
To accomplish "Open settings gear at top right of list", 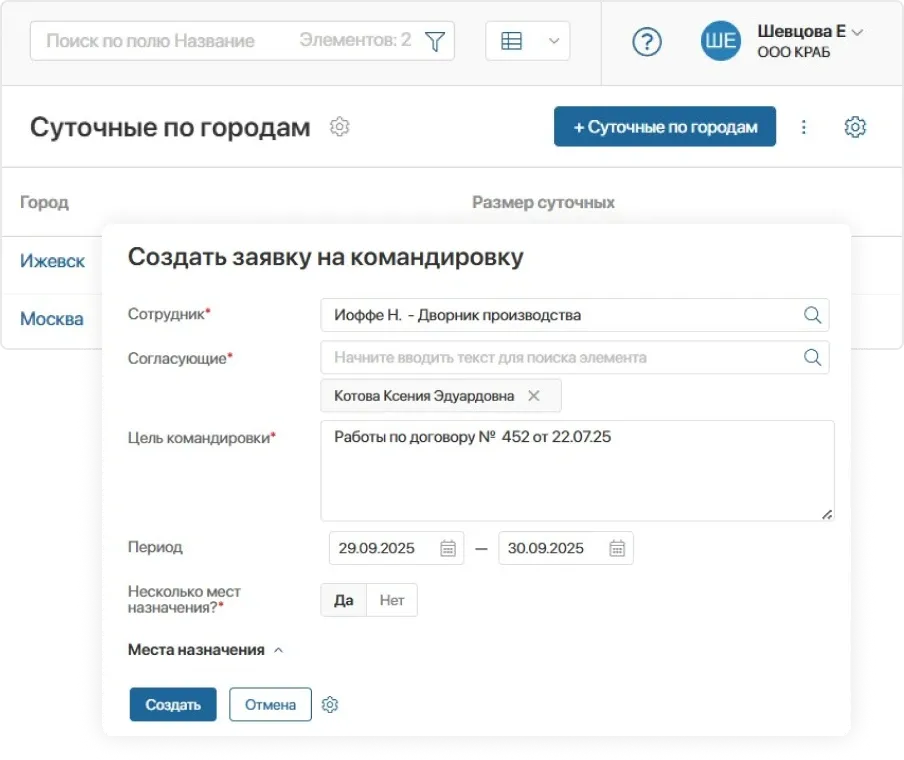I will tap(855, 127).
